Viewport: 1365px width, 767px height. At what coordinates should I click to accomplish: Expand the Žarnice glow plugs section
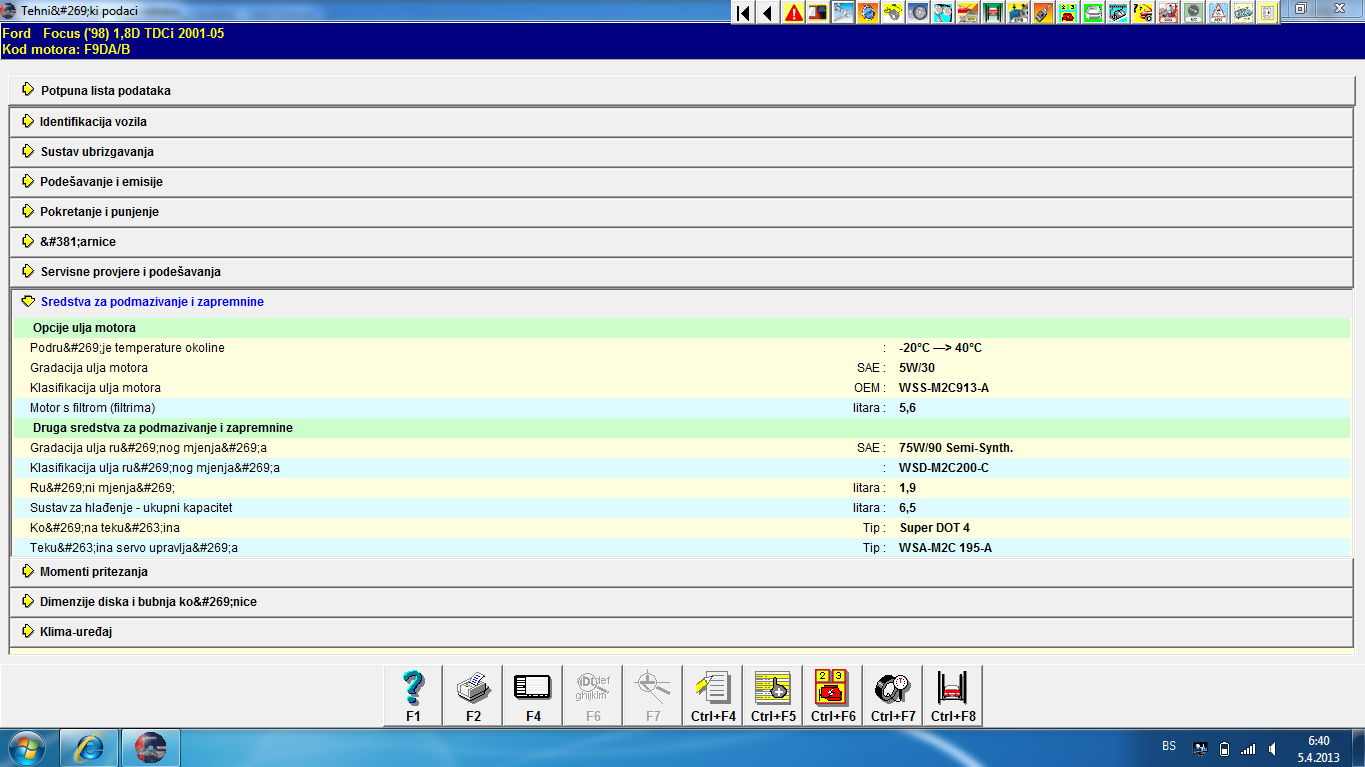682,241
